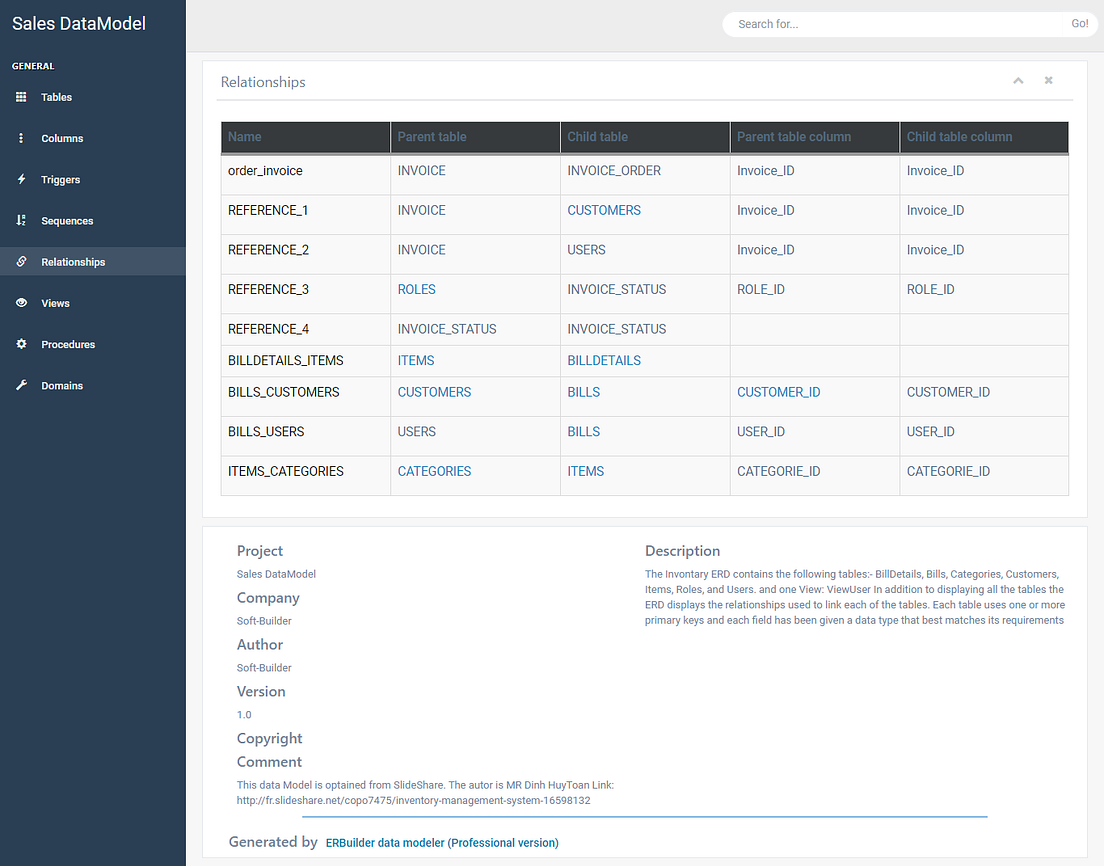The width and height of the screenshot is (1104, 866).
Task: Click the Go! search button
Action: [1079, 23]
